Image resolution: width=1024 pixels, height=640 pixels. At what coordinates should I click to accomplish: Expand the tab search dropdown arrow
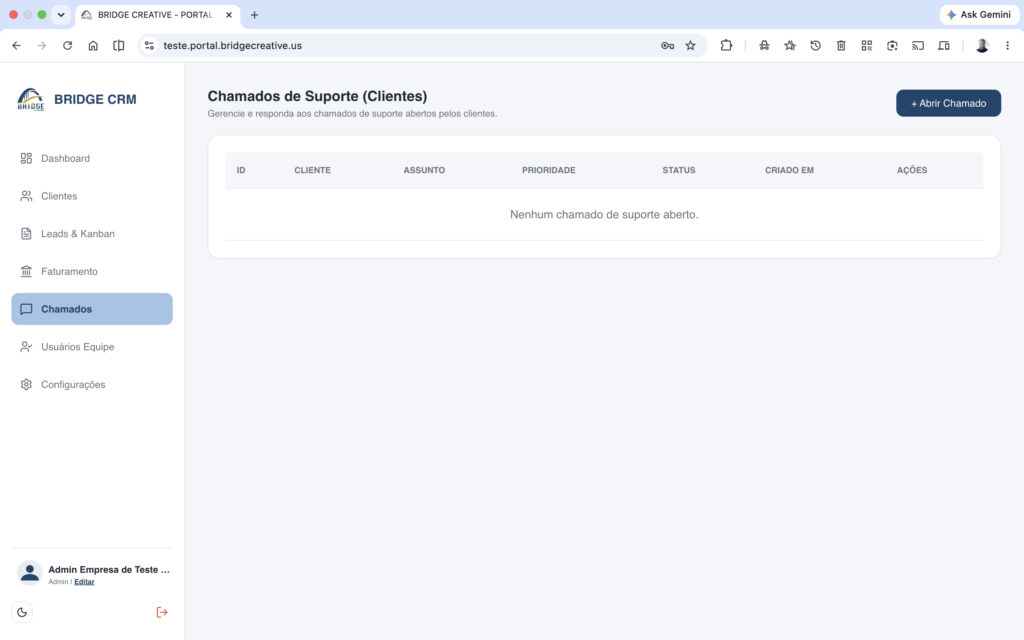(x=61, y=14)
